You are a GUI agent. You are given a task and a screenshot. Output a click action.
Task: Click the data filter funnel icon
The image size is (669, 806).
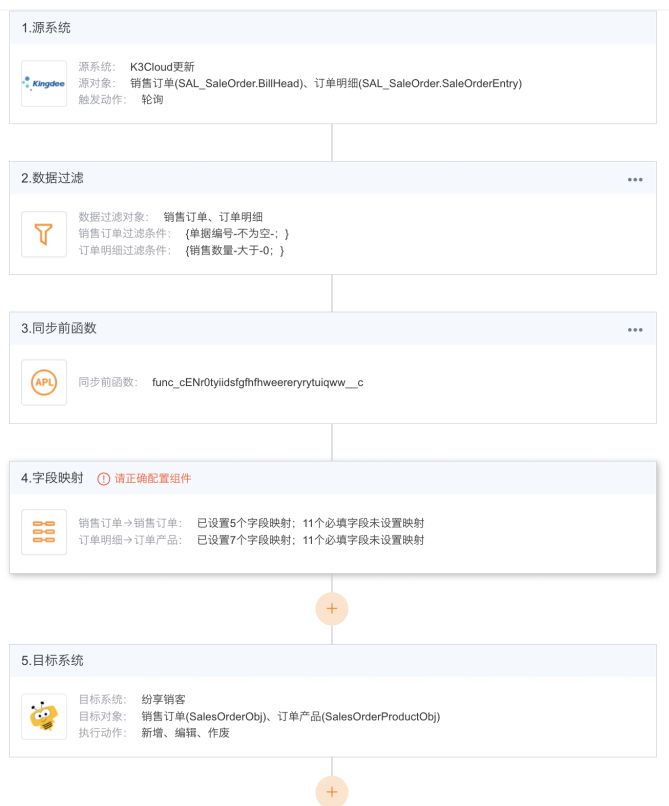point(44,233)
